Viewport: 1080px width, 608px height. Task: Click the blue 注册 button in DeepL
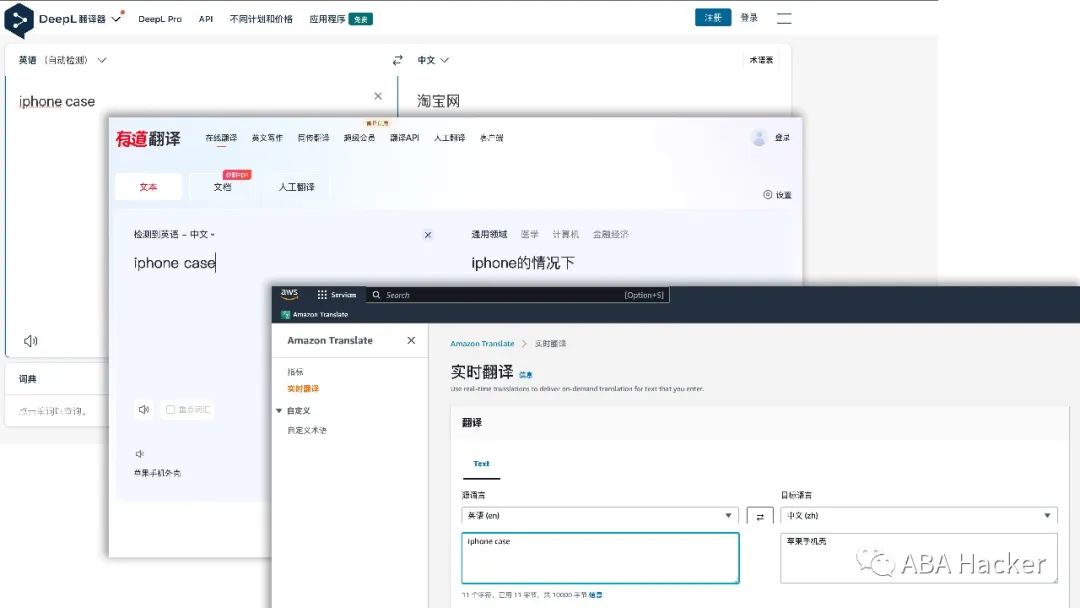click(x=712, y=18)
